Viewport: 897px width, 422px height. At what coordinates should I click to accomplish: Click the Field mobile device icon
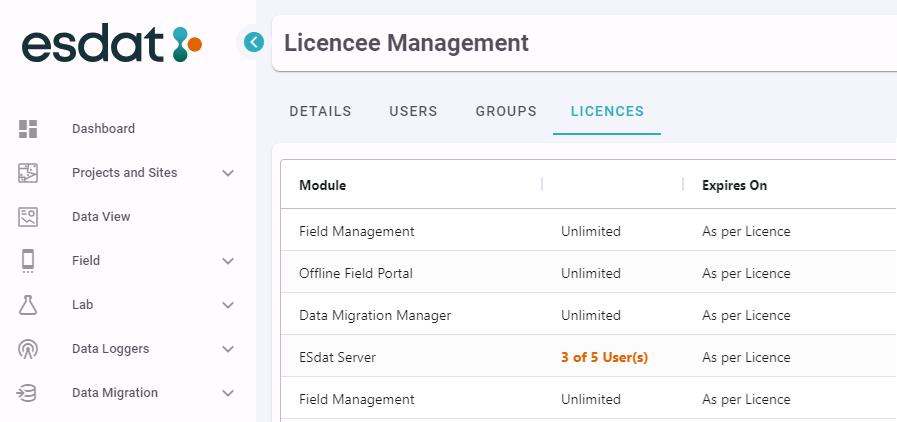(x=27, y=261)
